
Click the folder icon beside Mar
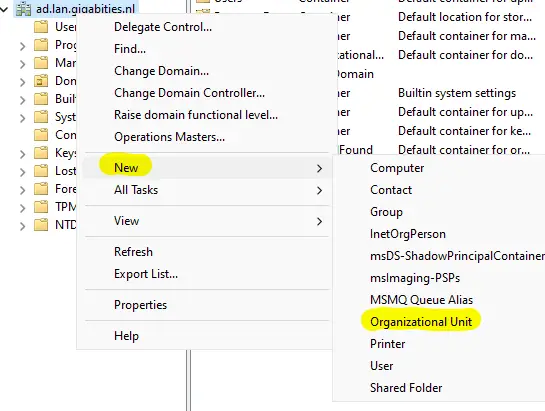[41, 63]
